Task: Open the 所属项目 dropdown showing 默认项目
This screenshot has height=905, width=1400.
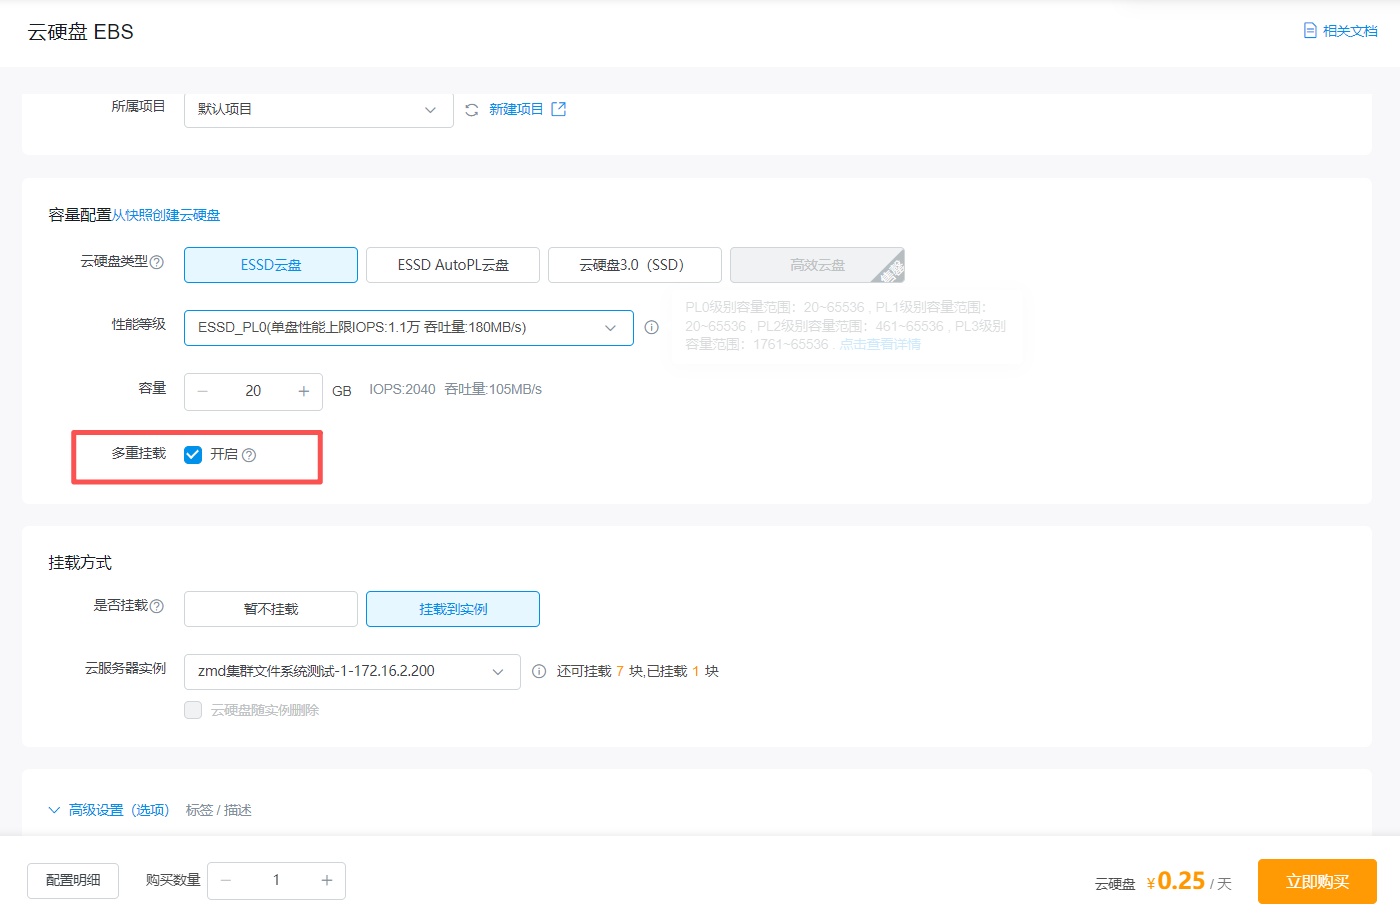Action: click(318, 109)
